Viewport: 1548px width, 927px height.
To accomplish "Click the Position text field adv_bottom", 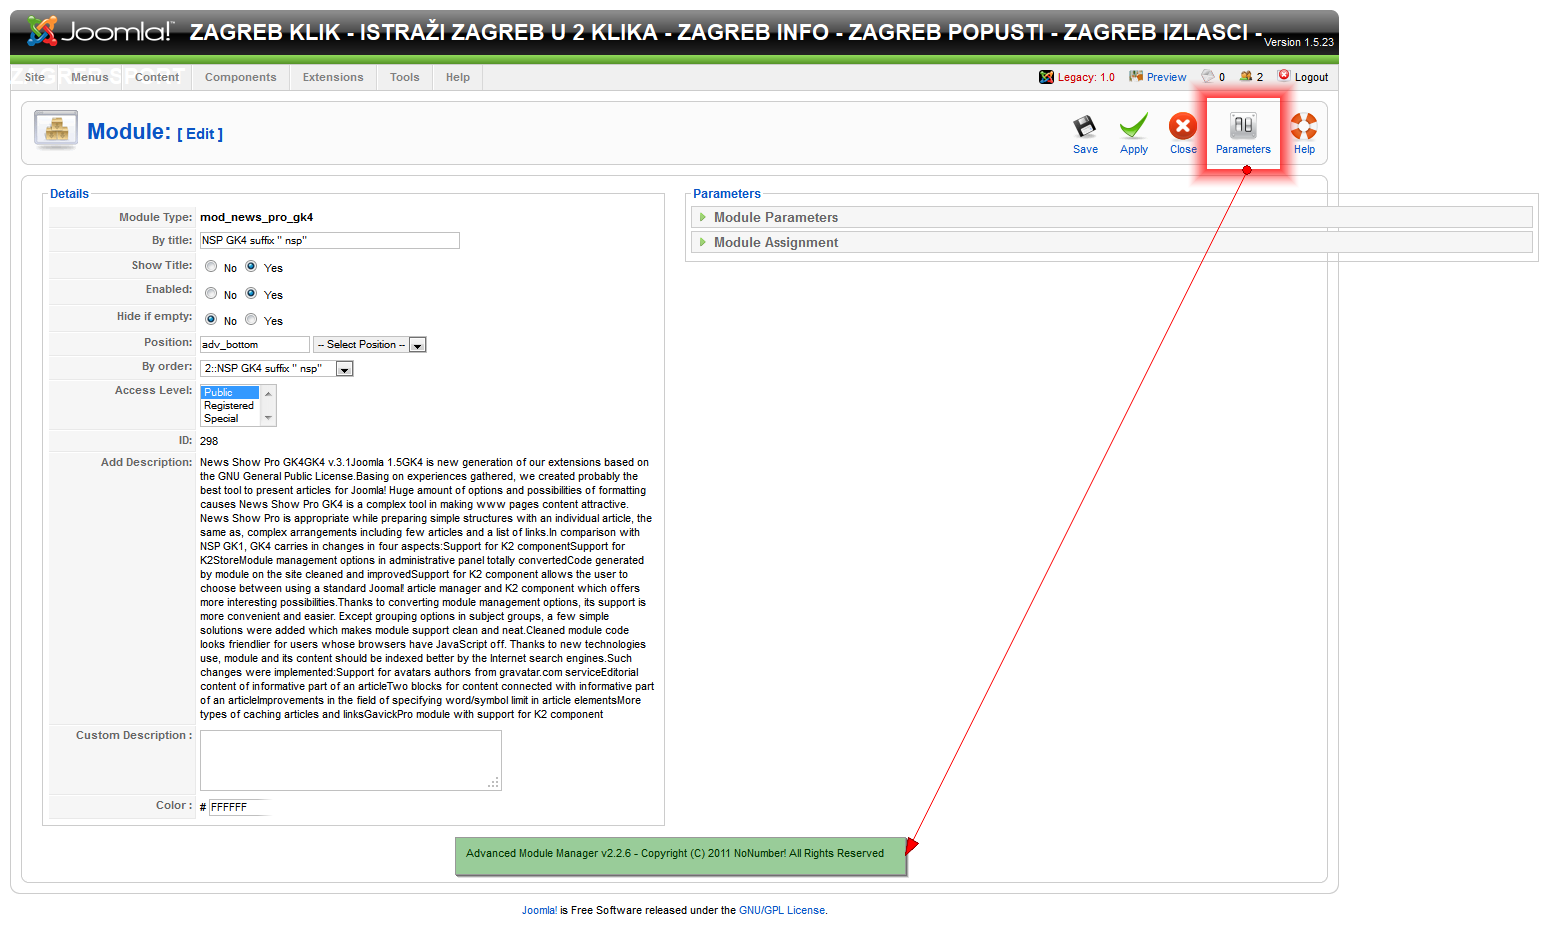I will (255, 345).
